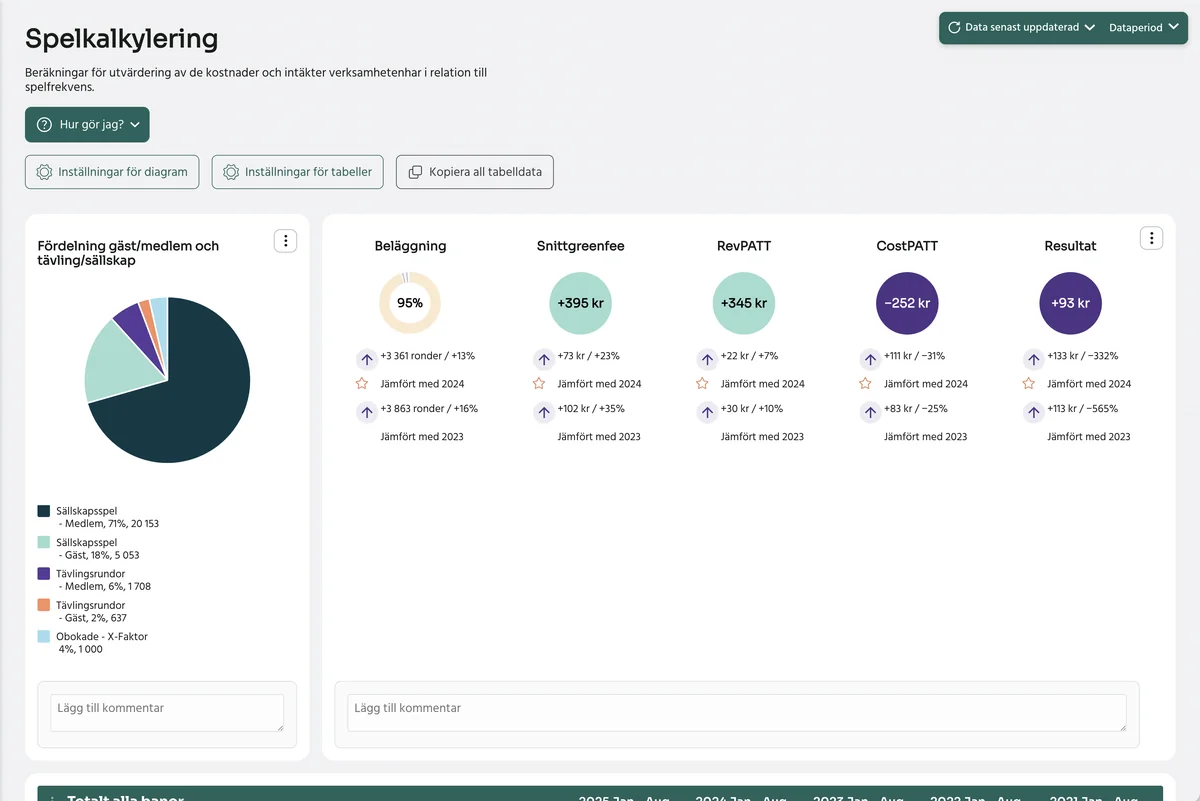Click the up-arrow icon beside +111 kr / −31%
The width and height of the screenshot is (1200, 801).
(x=870, y=358)
